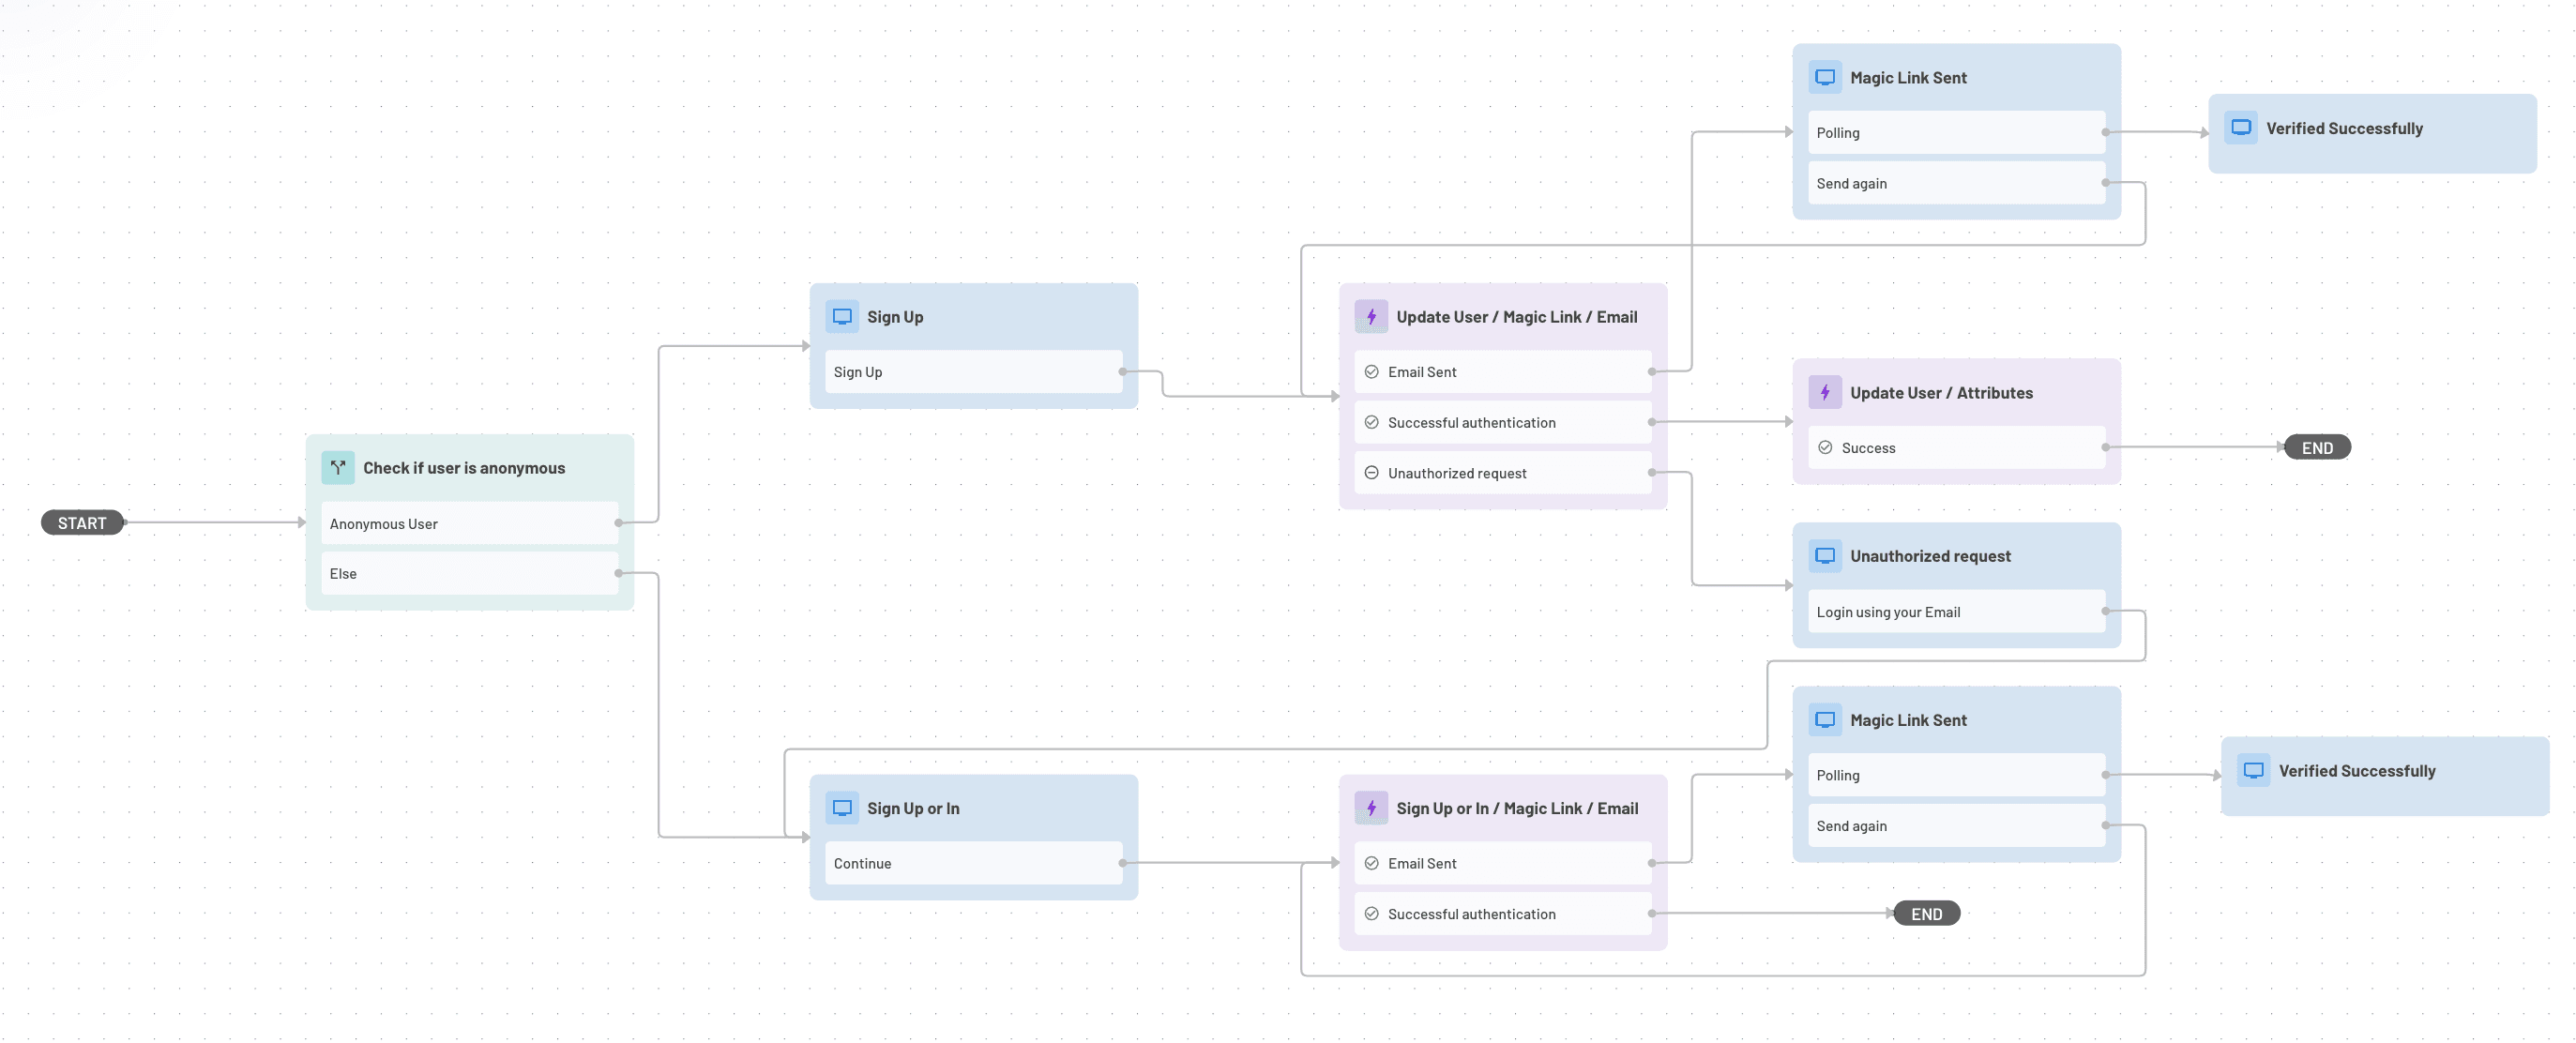Screen dimensions: 2576x1043
Task: Click lightning icon on Update User Attributes node
Action: [1825, 392]
